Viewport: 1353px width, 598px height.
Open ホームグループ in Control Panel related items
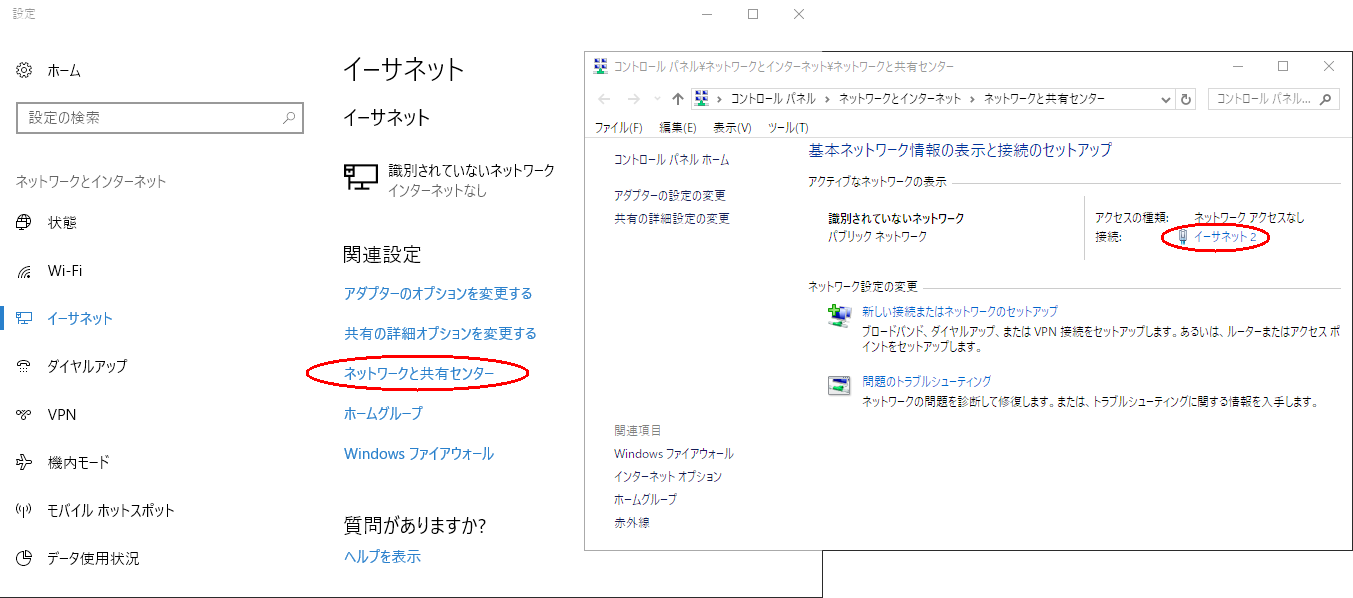click(645, 500)
